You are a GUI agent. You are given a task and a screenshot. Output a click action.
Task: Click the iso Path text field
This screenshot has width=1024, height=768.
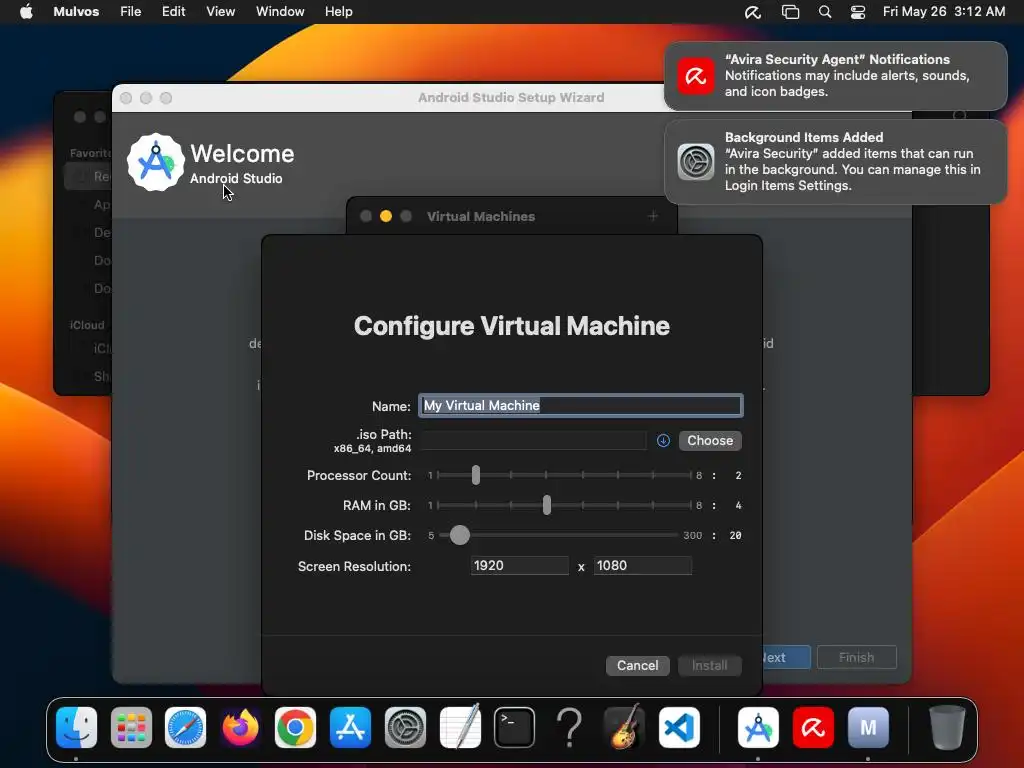(x=534, y=441)
